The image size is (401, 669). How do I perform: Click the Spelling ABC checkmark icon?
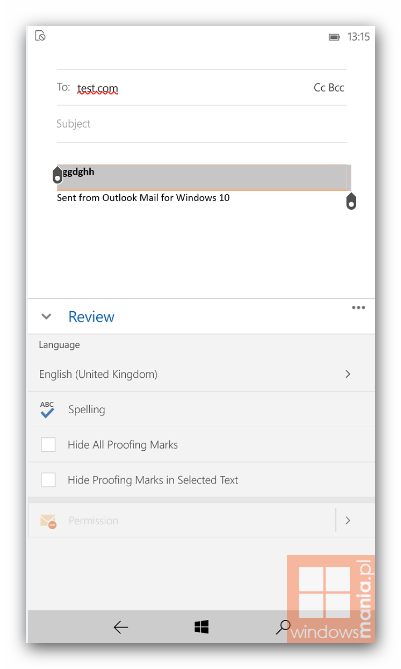[x=47, y=409]
